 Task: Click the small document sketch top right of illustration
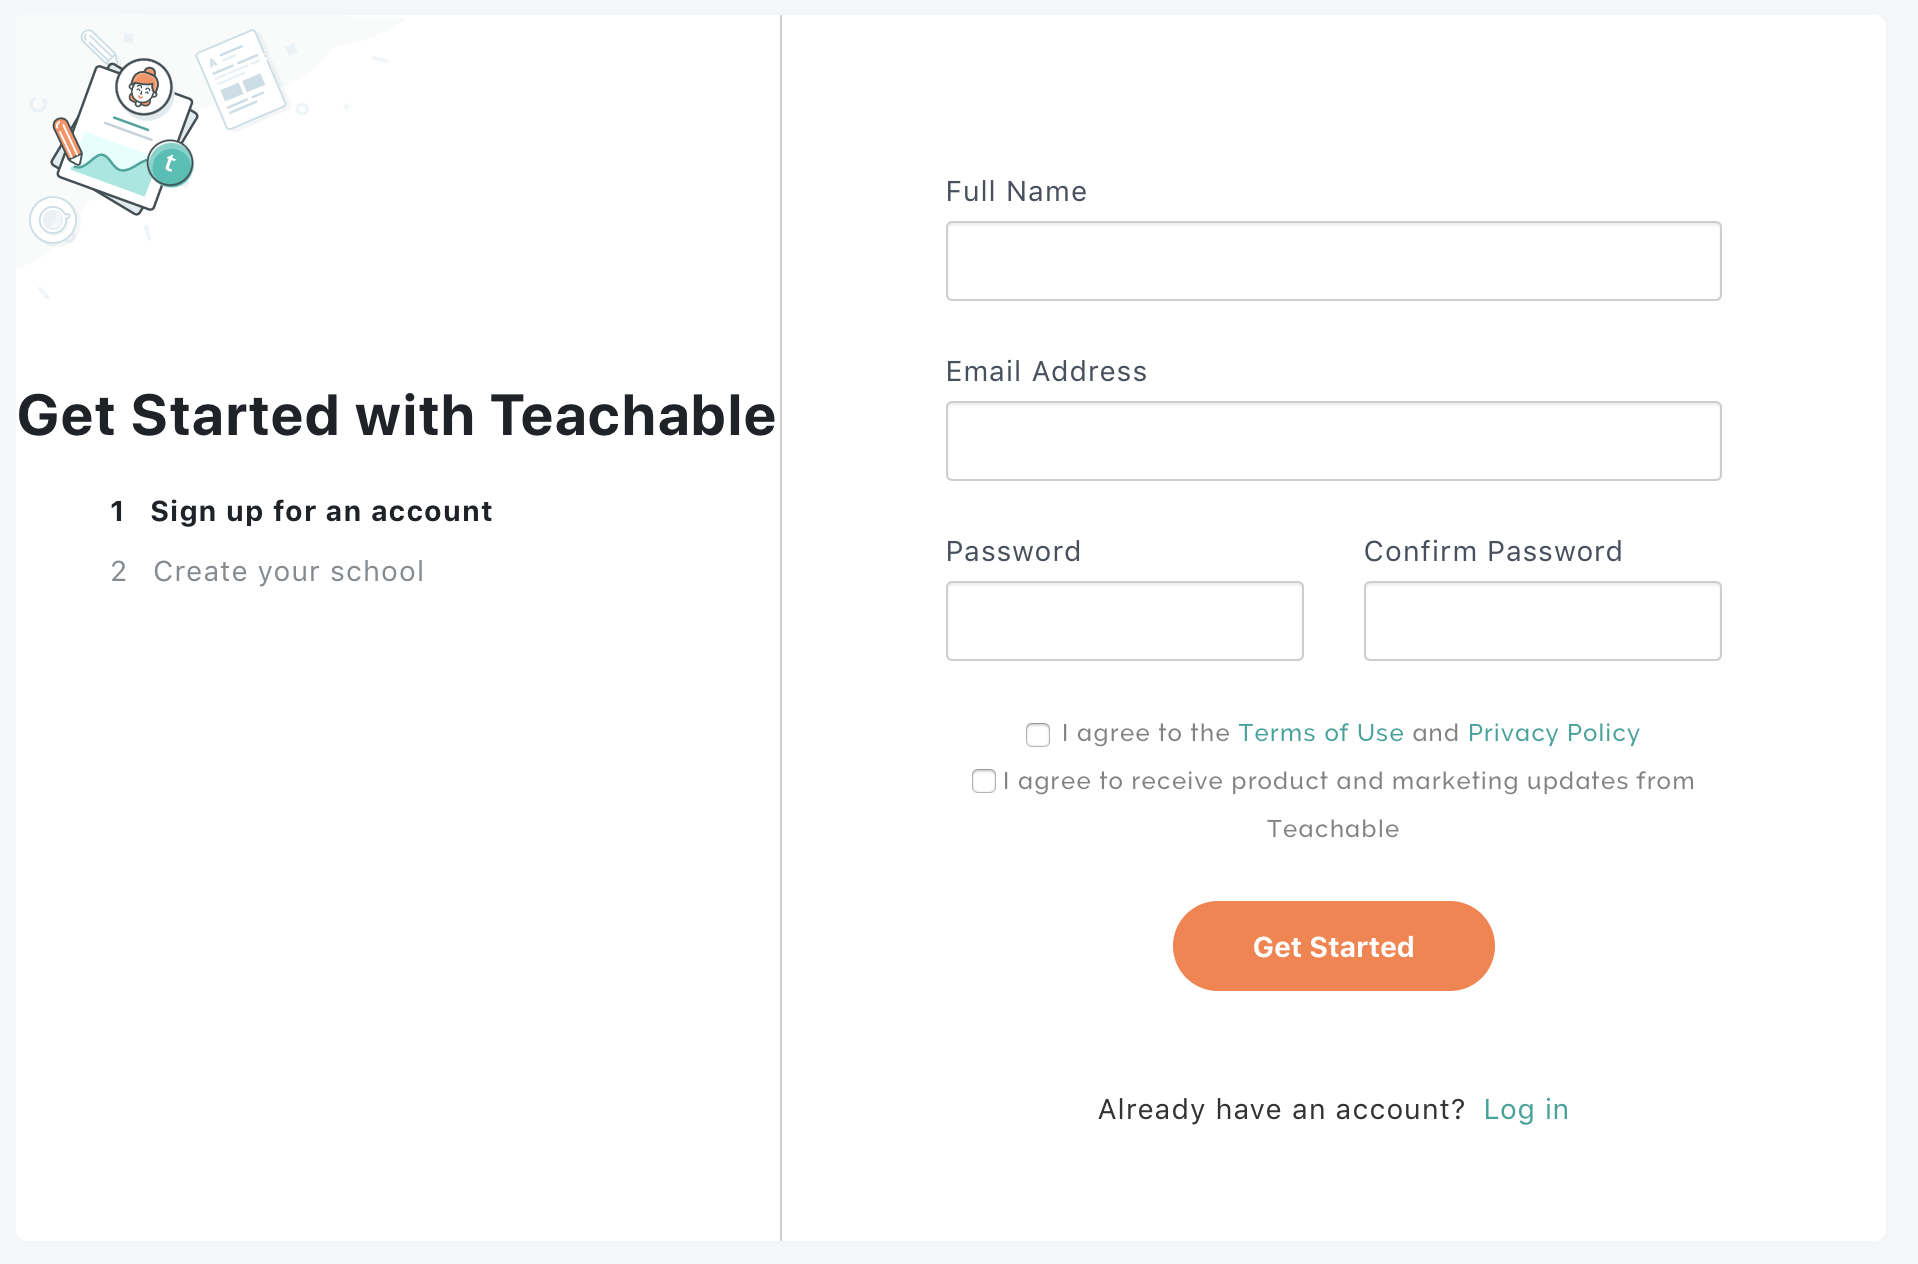[x=240, y=78]
